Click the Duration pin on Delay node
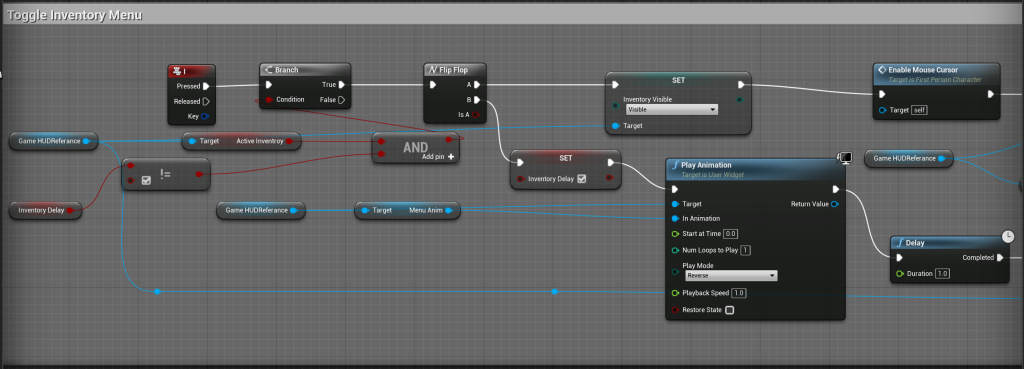Screen dimensions: 1024x369 [900, 274]
